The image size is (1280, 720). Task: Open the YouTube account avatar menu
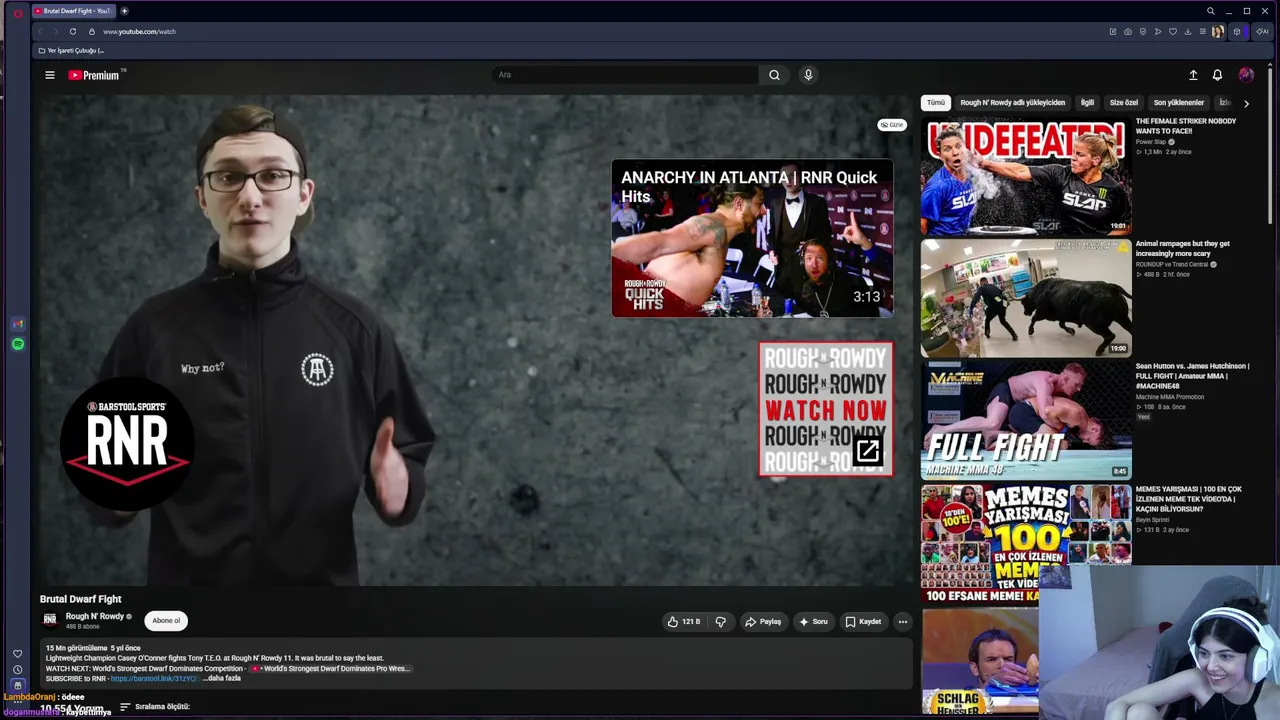pyautogui.click(x=1246, y=75)
